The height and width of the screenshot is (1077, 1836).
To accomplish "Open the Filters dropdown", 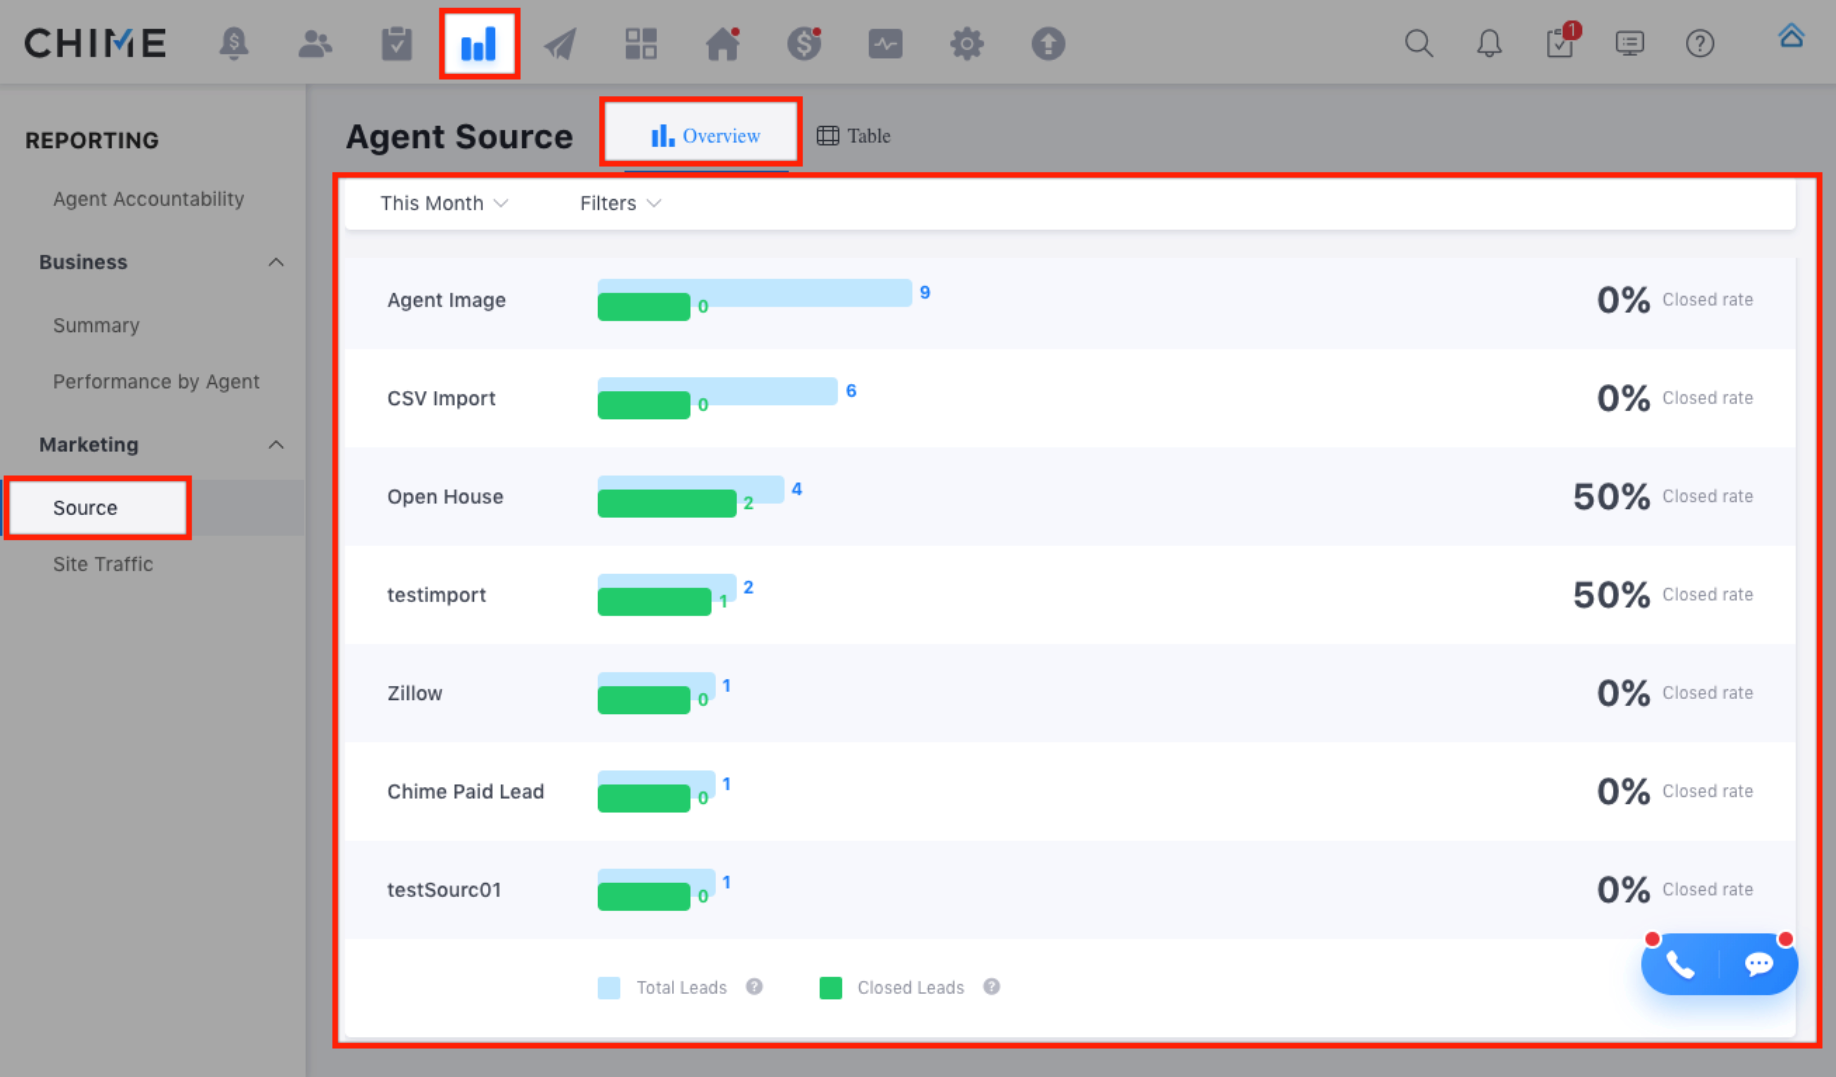I will pos(620,203).
